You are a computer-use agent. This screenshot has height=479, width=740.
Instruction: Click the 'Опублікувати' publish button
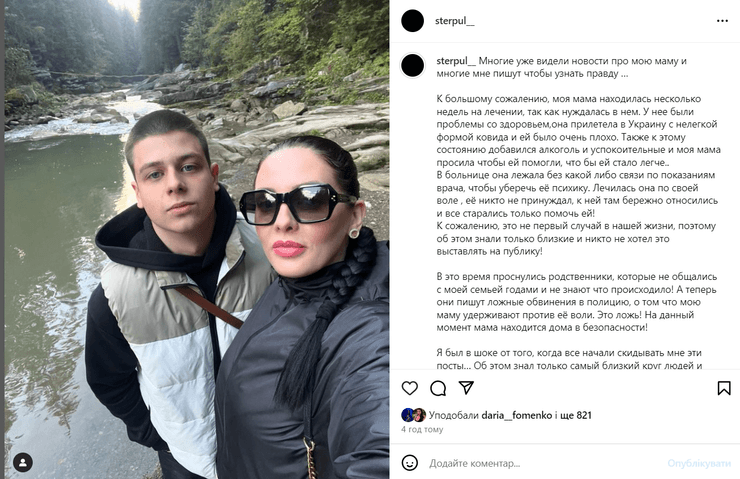(699, 463)
